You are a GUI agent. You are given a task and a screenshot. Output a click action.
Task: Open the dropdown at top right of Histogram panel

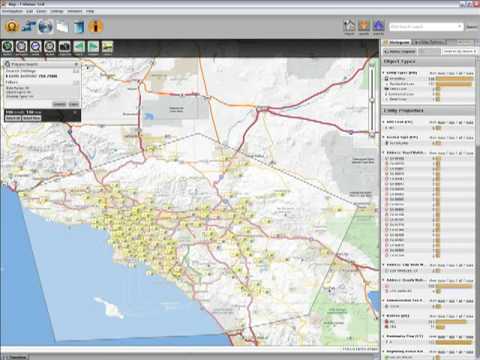pos(459,51)
